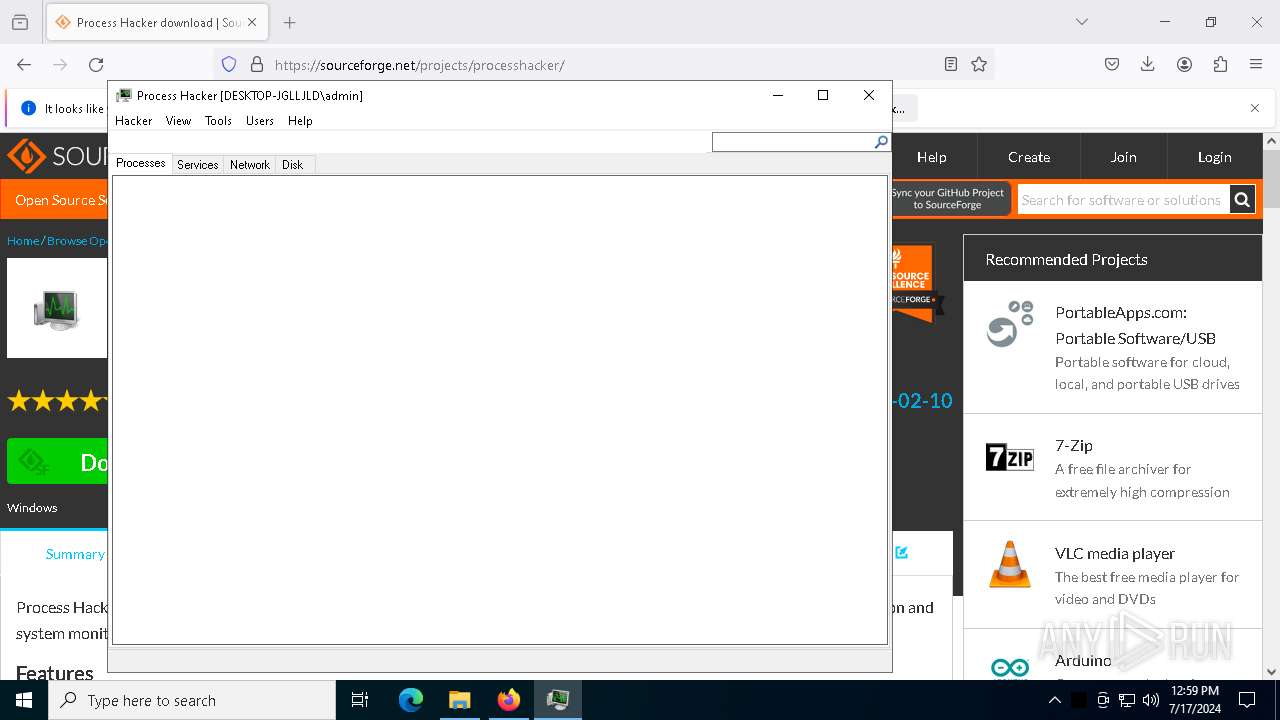Screen dimensions: 1280x720
Task: Open the SourceForge Help link
Action: 931,157
